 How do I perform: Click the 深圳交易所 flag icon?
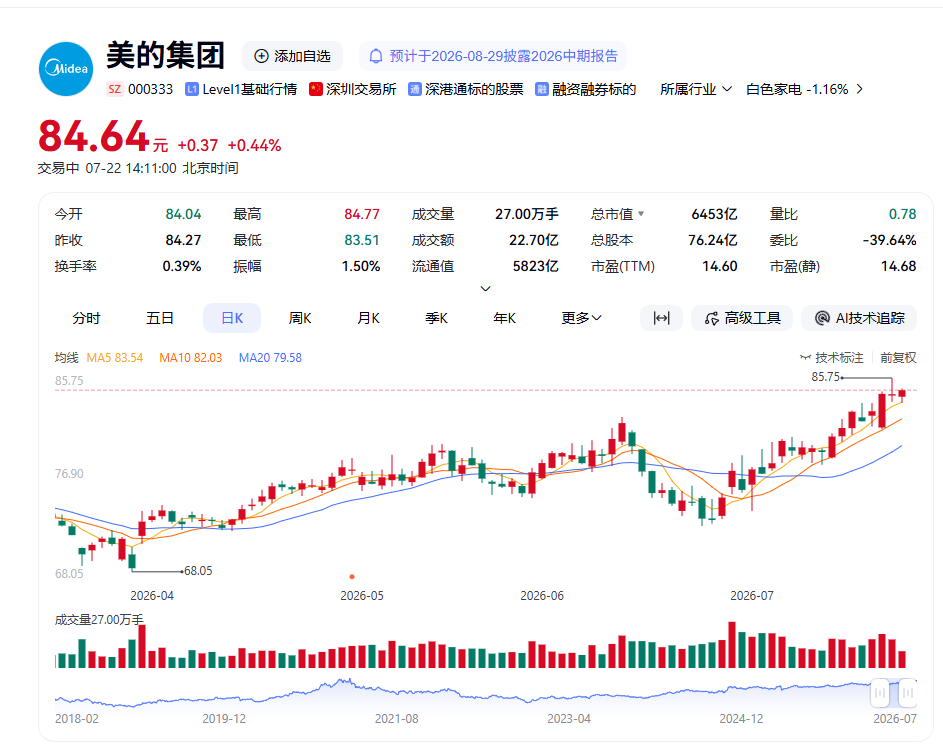click(x=316, y=90)
